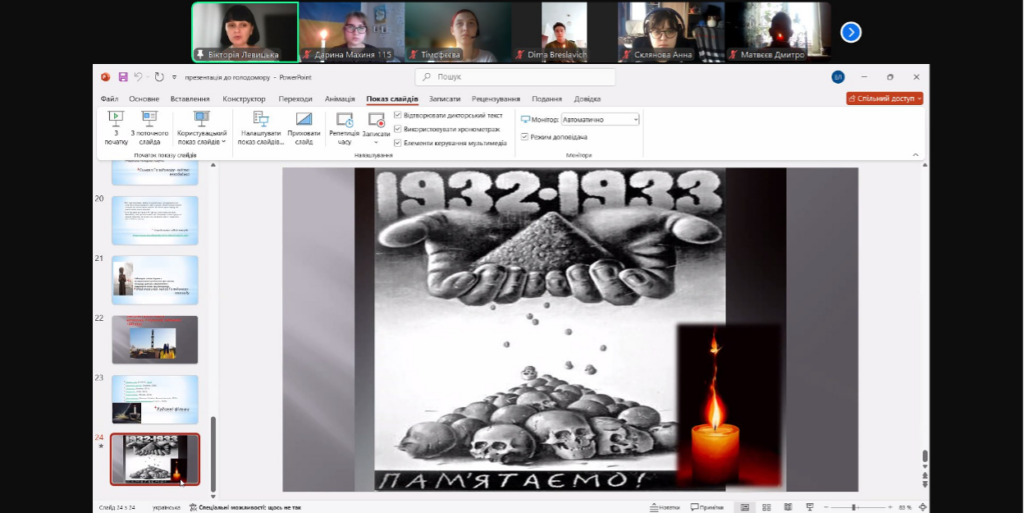Image resolution: width=1024 pixels, height=513 pixels.
Task: Open Користувацький показ слайдів dropdown
Action: (202, 128)
